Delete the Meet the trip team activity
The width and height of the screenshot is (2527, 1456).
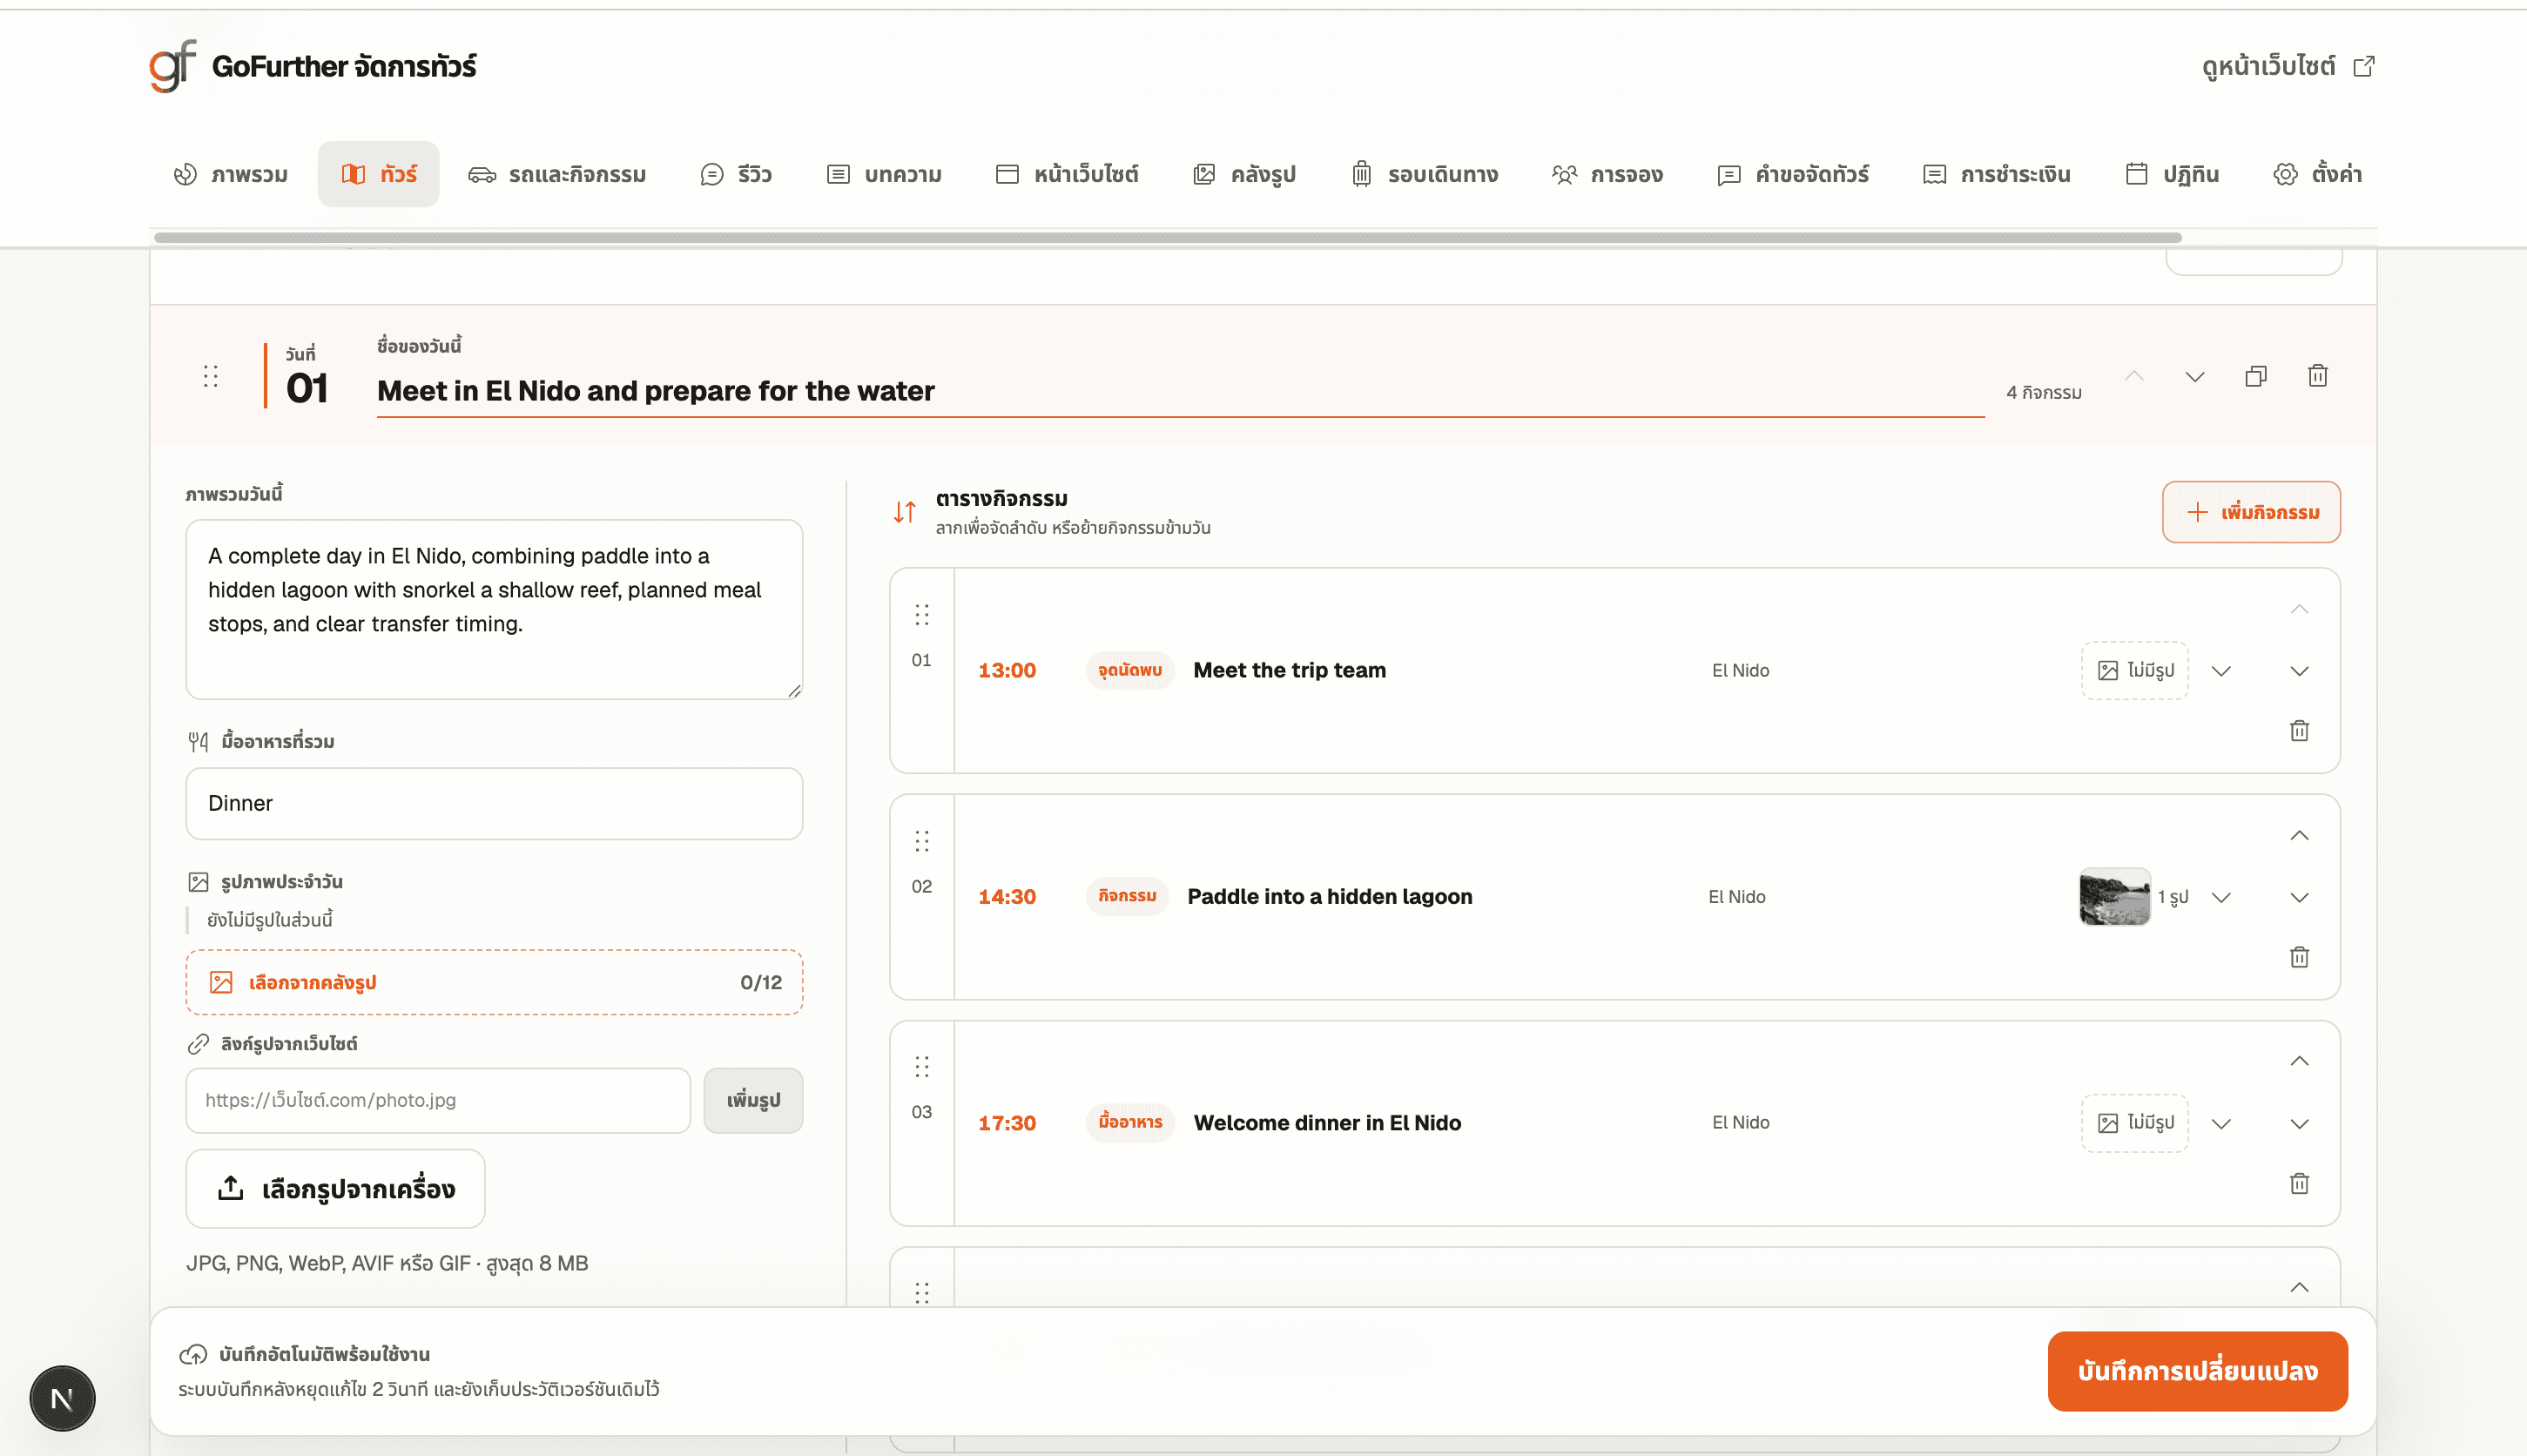coord(2300,731)
